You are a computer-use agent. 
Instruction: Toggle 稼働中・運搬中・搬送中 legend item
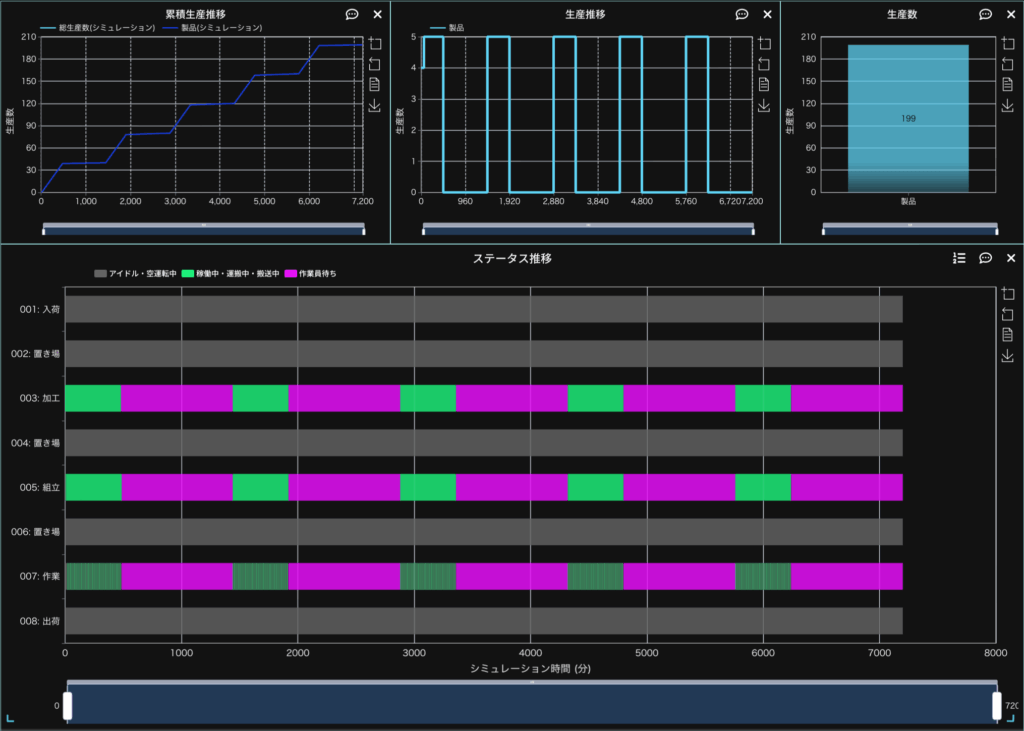pos(231,273)
